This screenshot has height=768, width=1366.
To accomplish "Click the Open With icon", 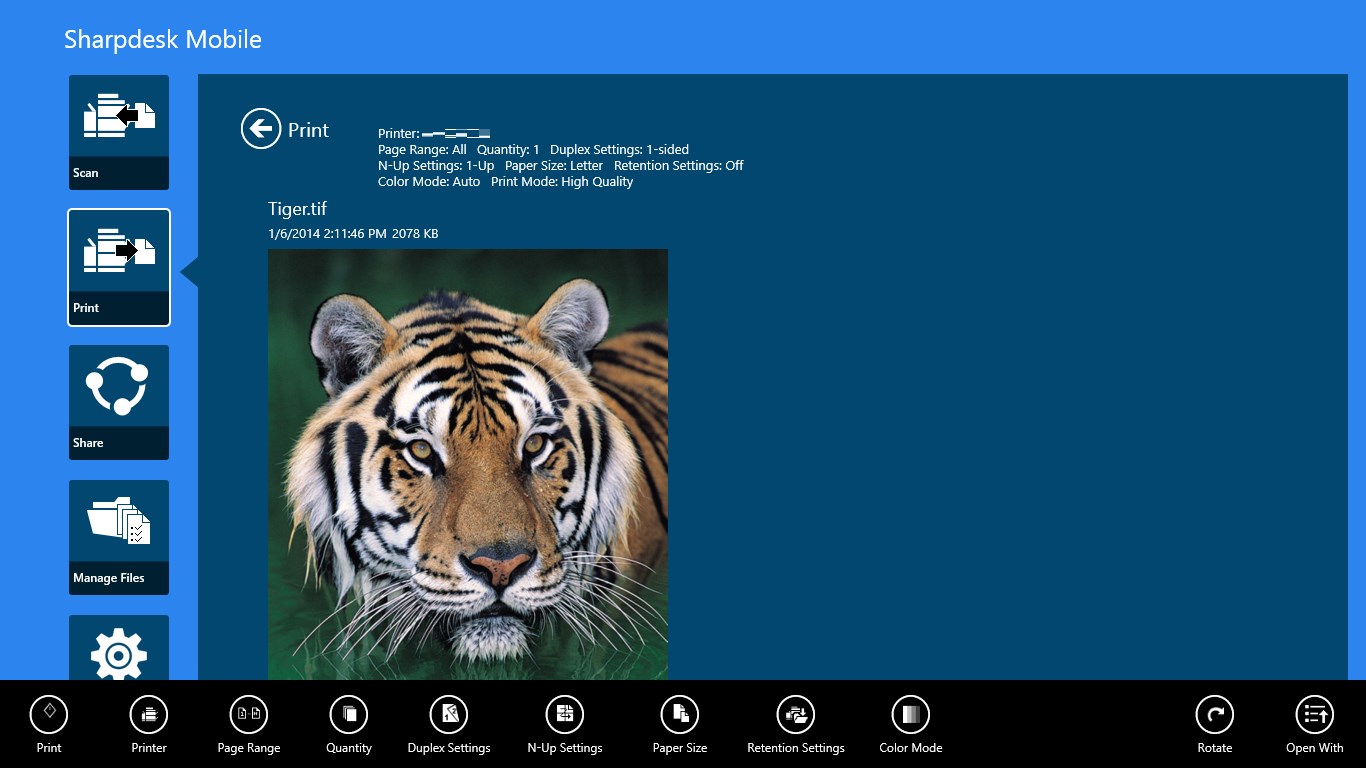I will tap(1315, 714).
